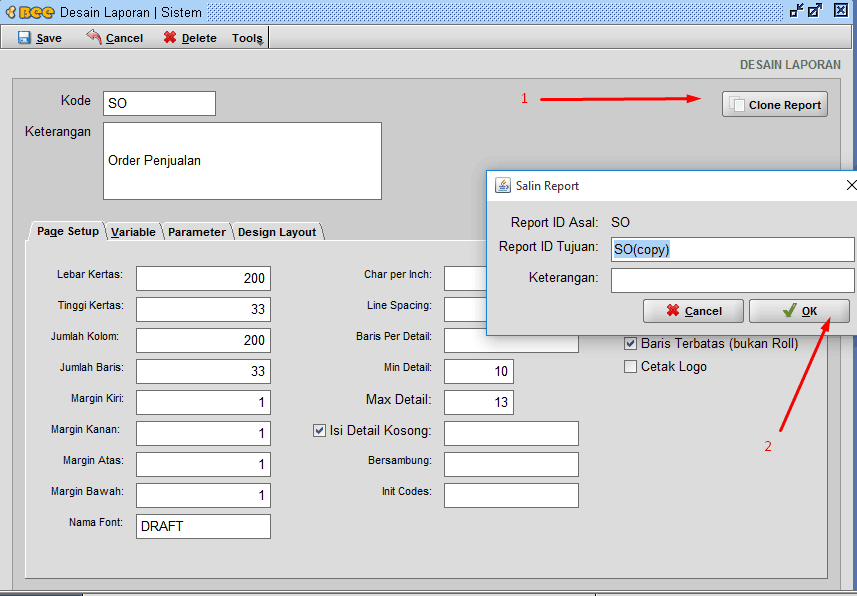Click the Line Spacing field
The width and height of the screenshot is (857, 596).
click(x=465, y=309)
